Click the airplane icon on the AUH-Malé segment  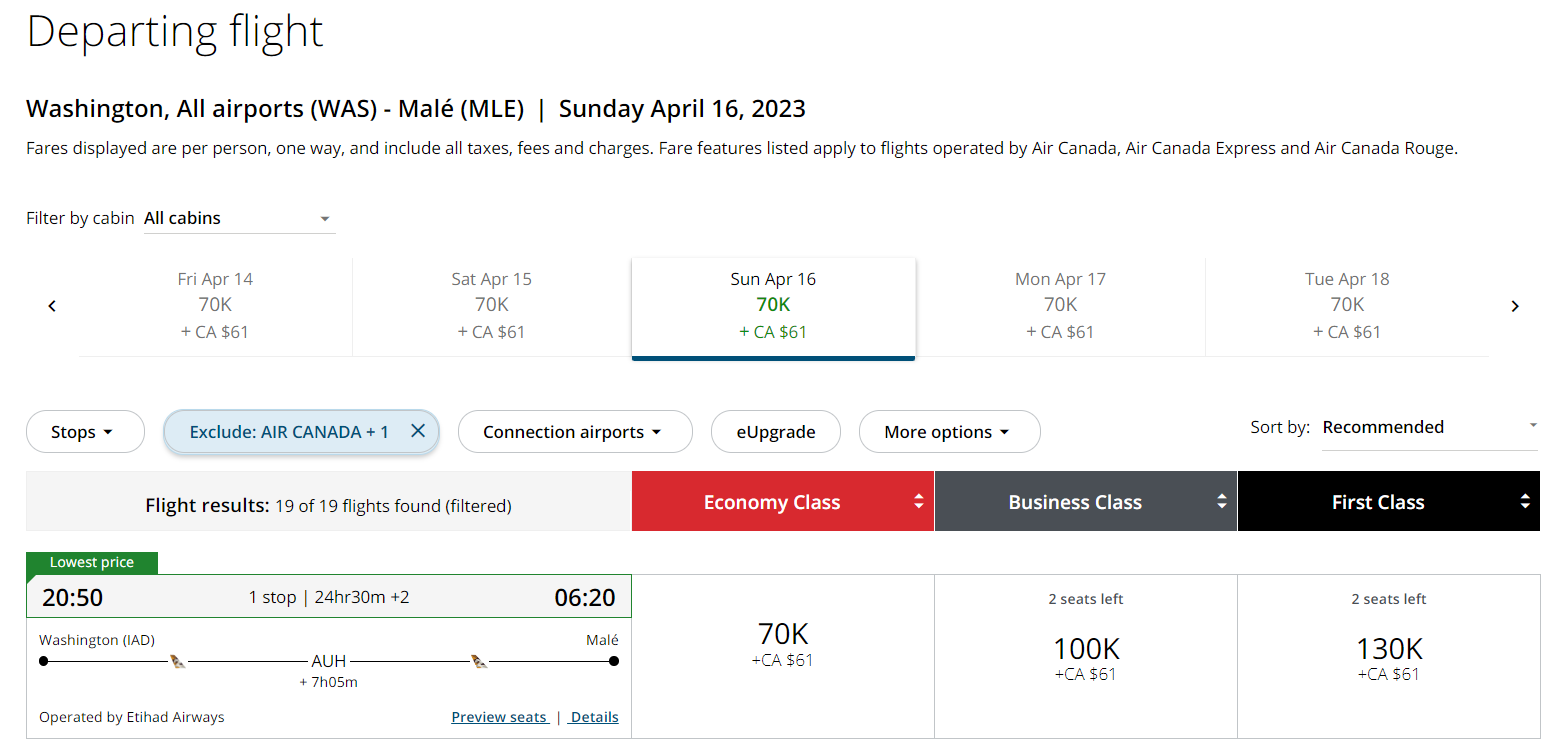click(x=478, y=660)
